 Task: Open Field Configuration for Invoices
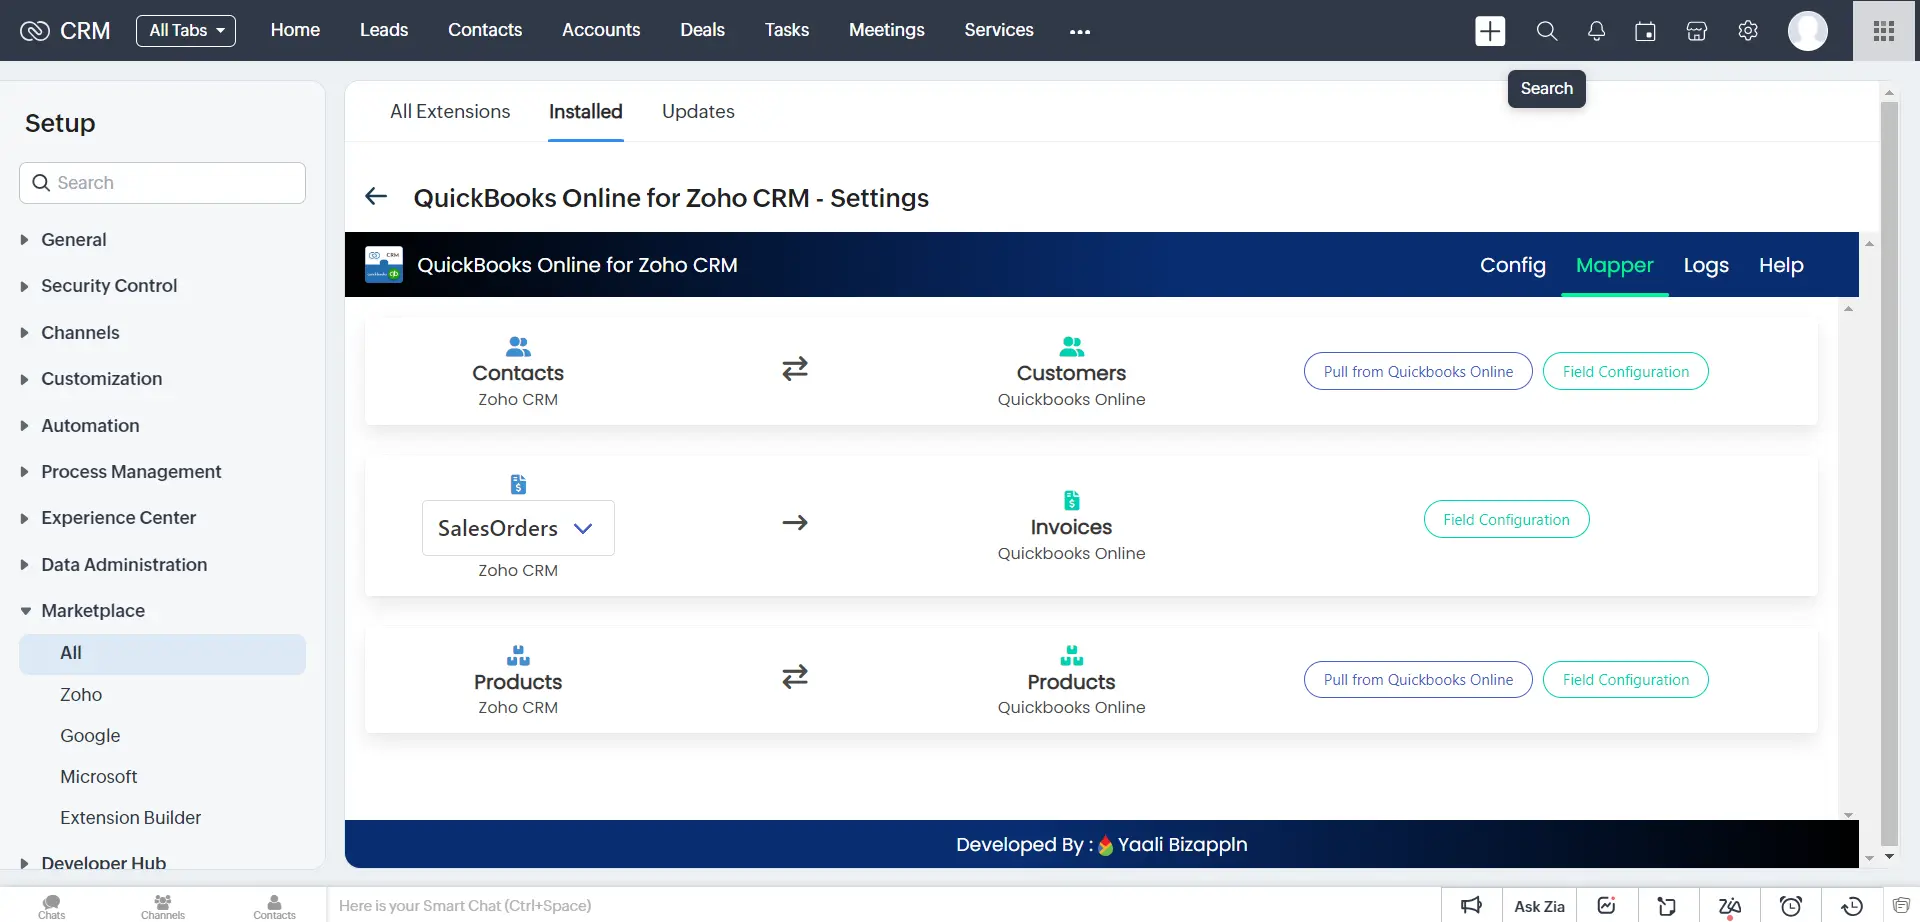pyautogui.click(x=1506, y=519)
